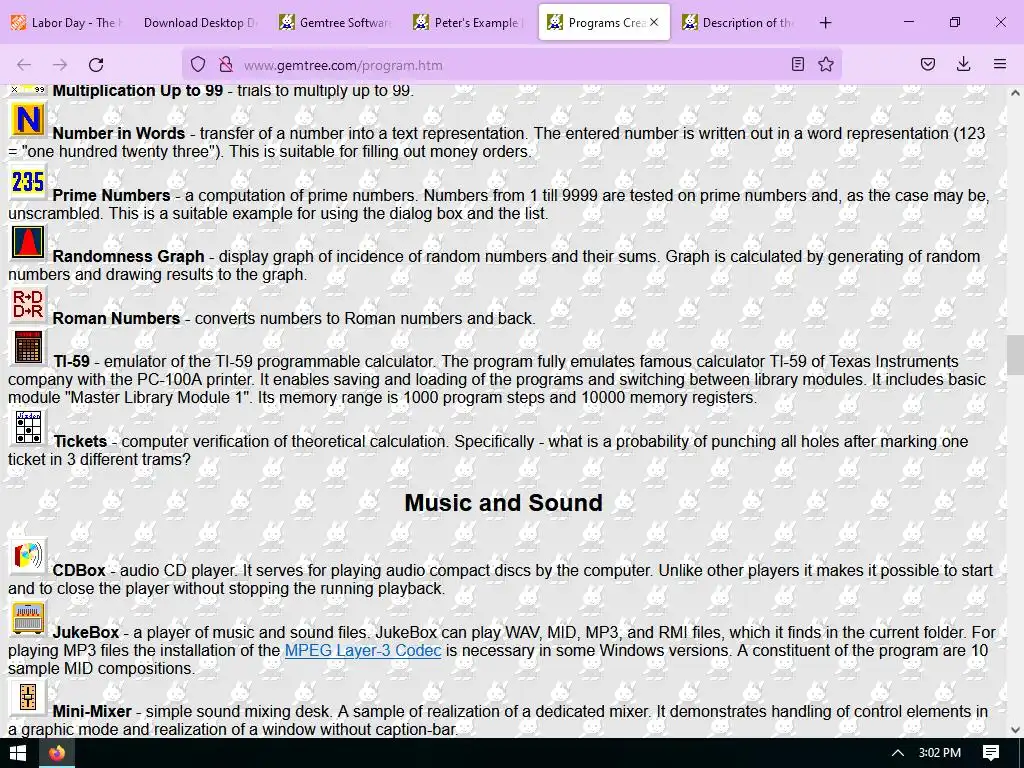Click the Roman Numbers R-D icon
This screenshot has height=768, width=1024.
pyautogui.click(x=28, y=304)
